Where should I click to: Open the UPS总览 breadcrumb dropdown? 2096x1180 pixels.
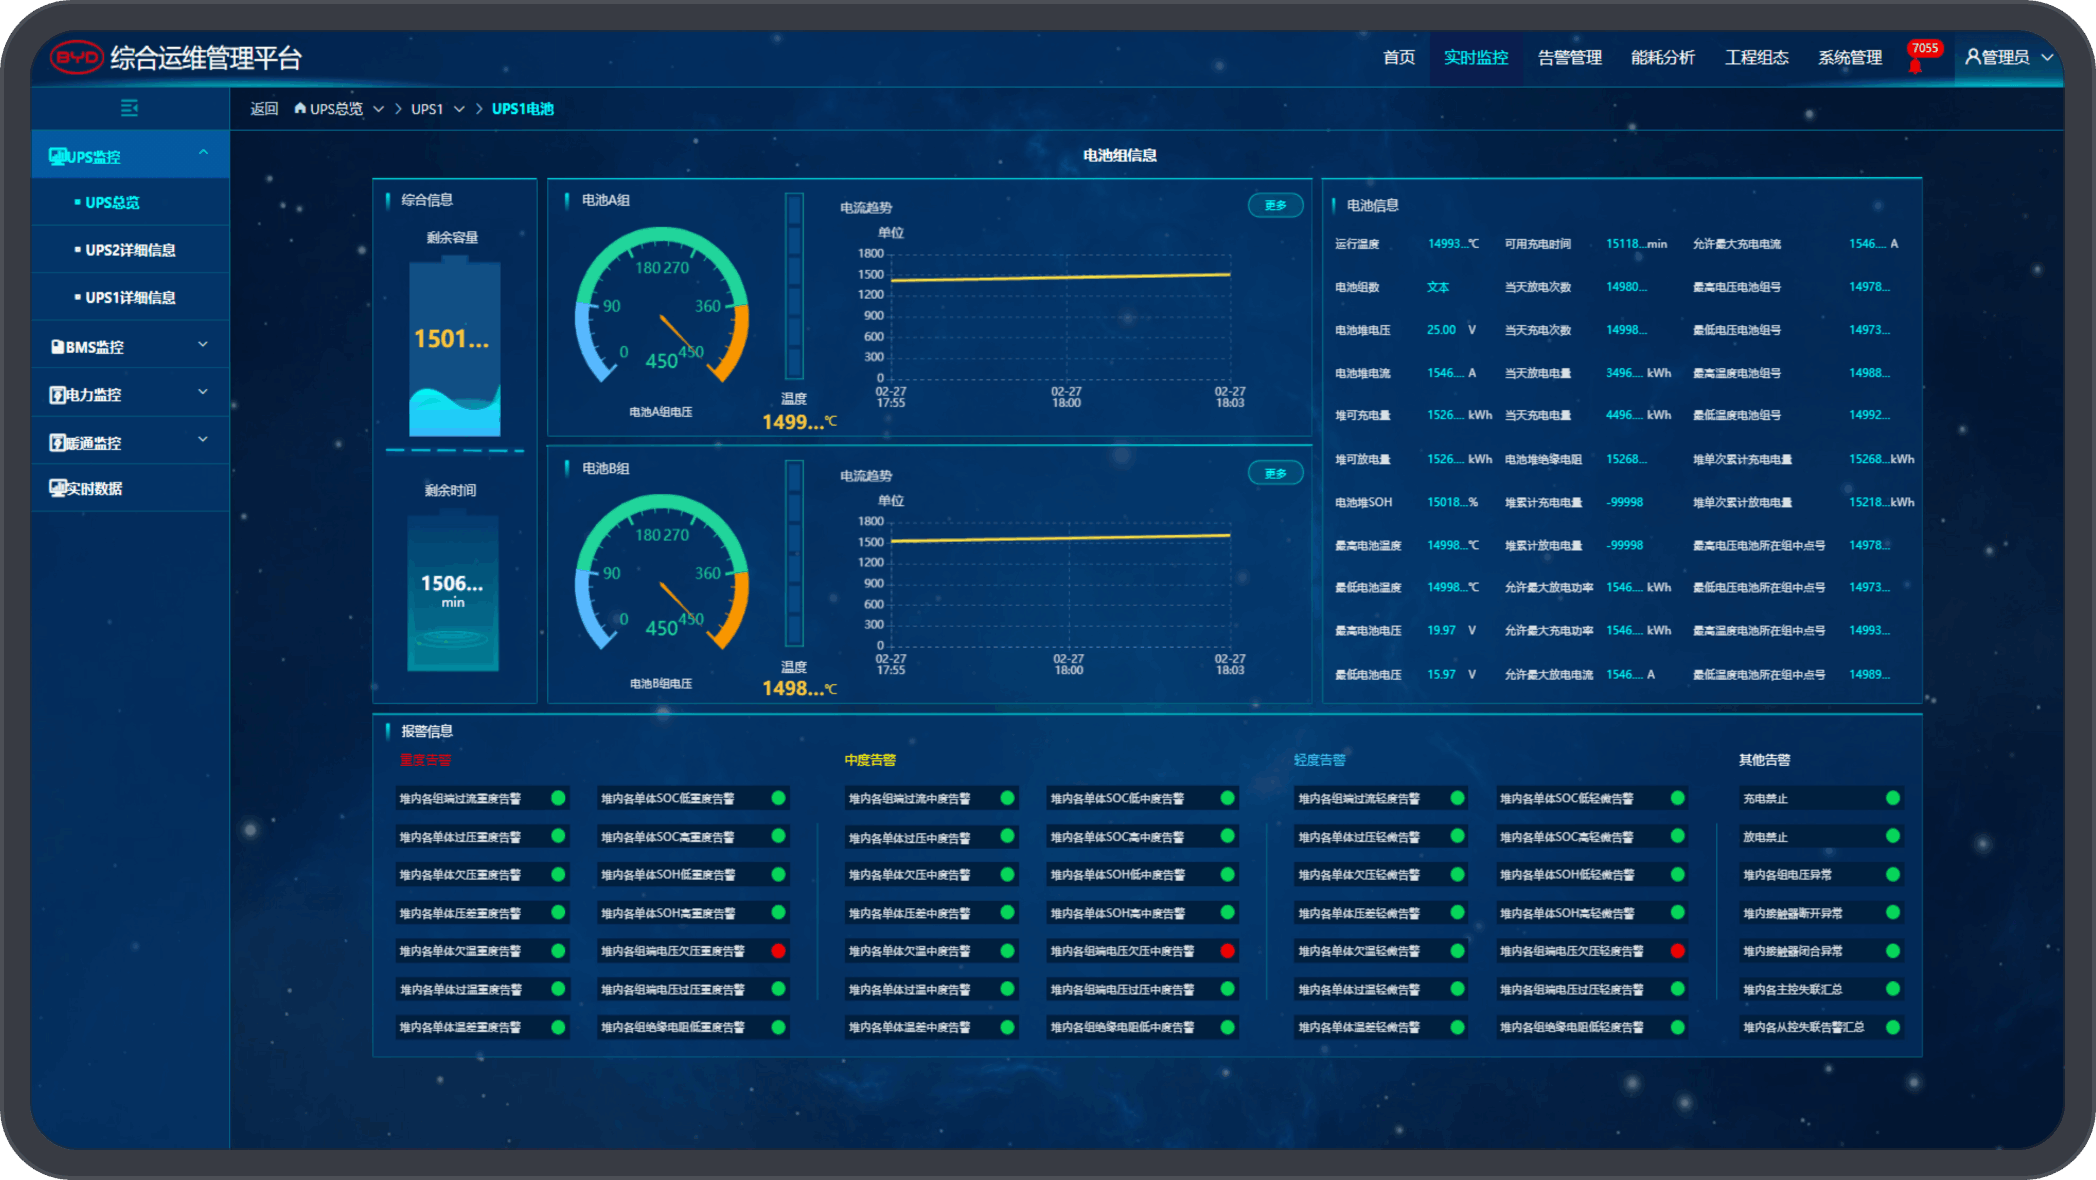tap(378, 109)
